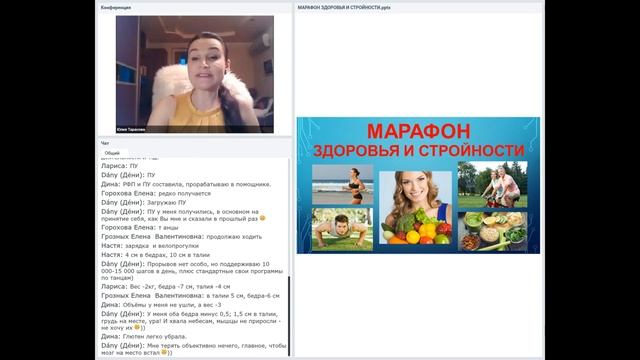The width and height of the screenshot is (640, 360).
Task: Click message 'Грозных Елена Валентиновна: продолжаю ходить'
Action: 182,237
